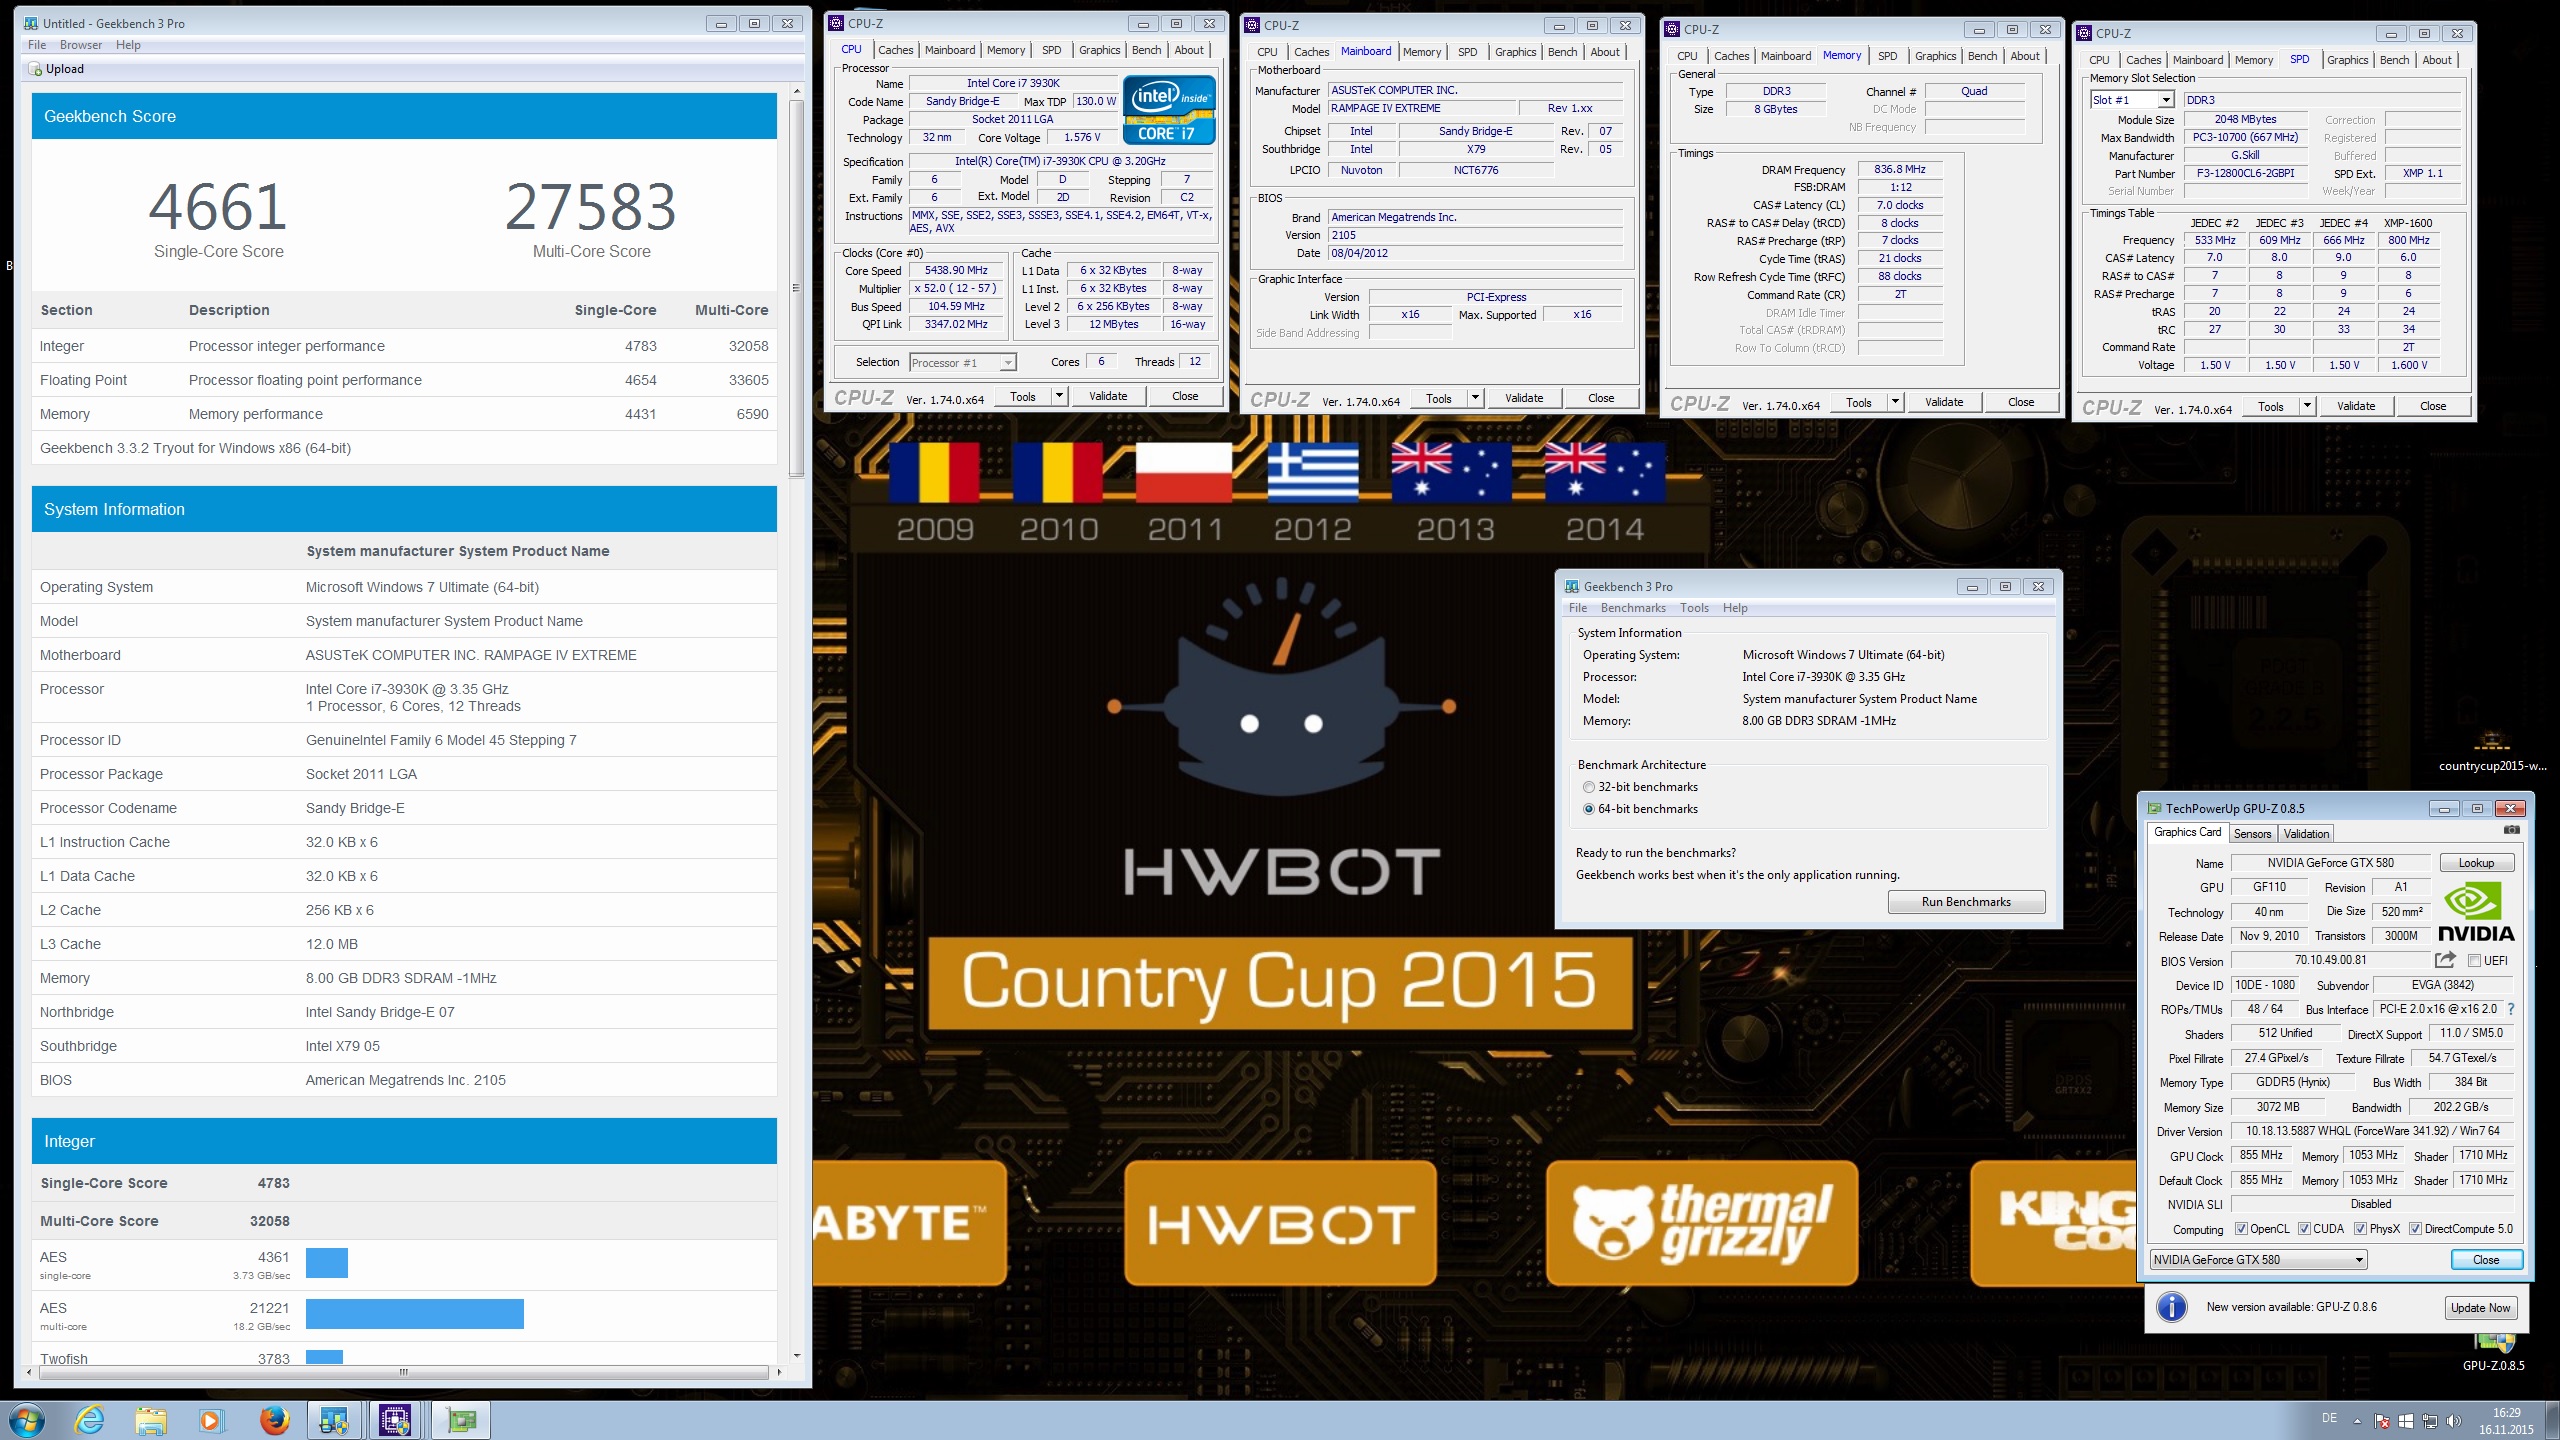Switch to the CPU-Z taskbar button

coord(396,1420)
